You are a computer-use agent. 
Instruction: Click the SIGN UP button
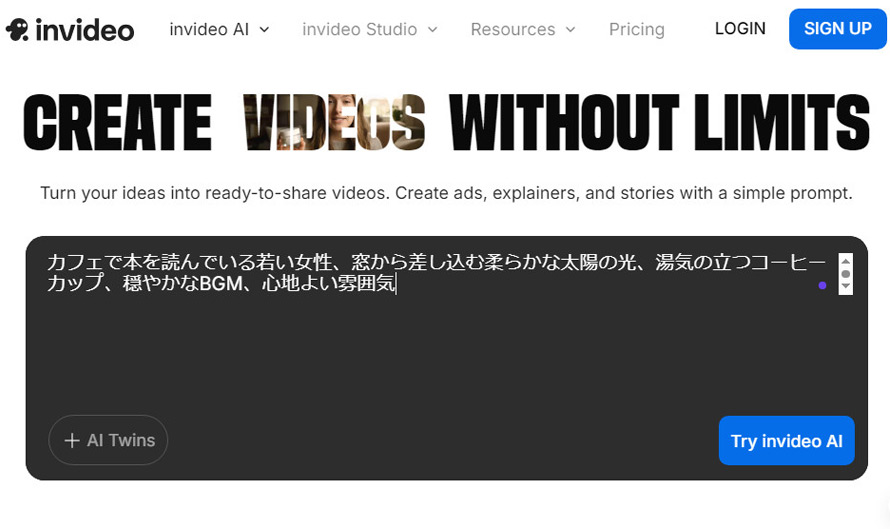[x=838, y=29]
